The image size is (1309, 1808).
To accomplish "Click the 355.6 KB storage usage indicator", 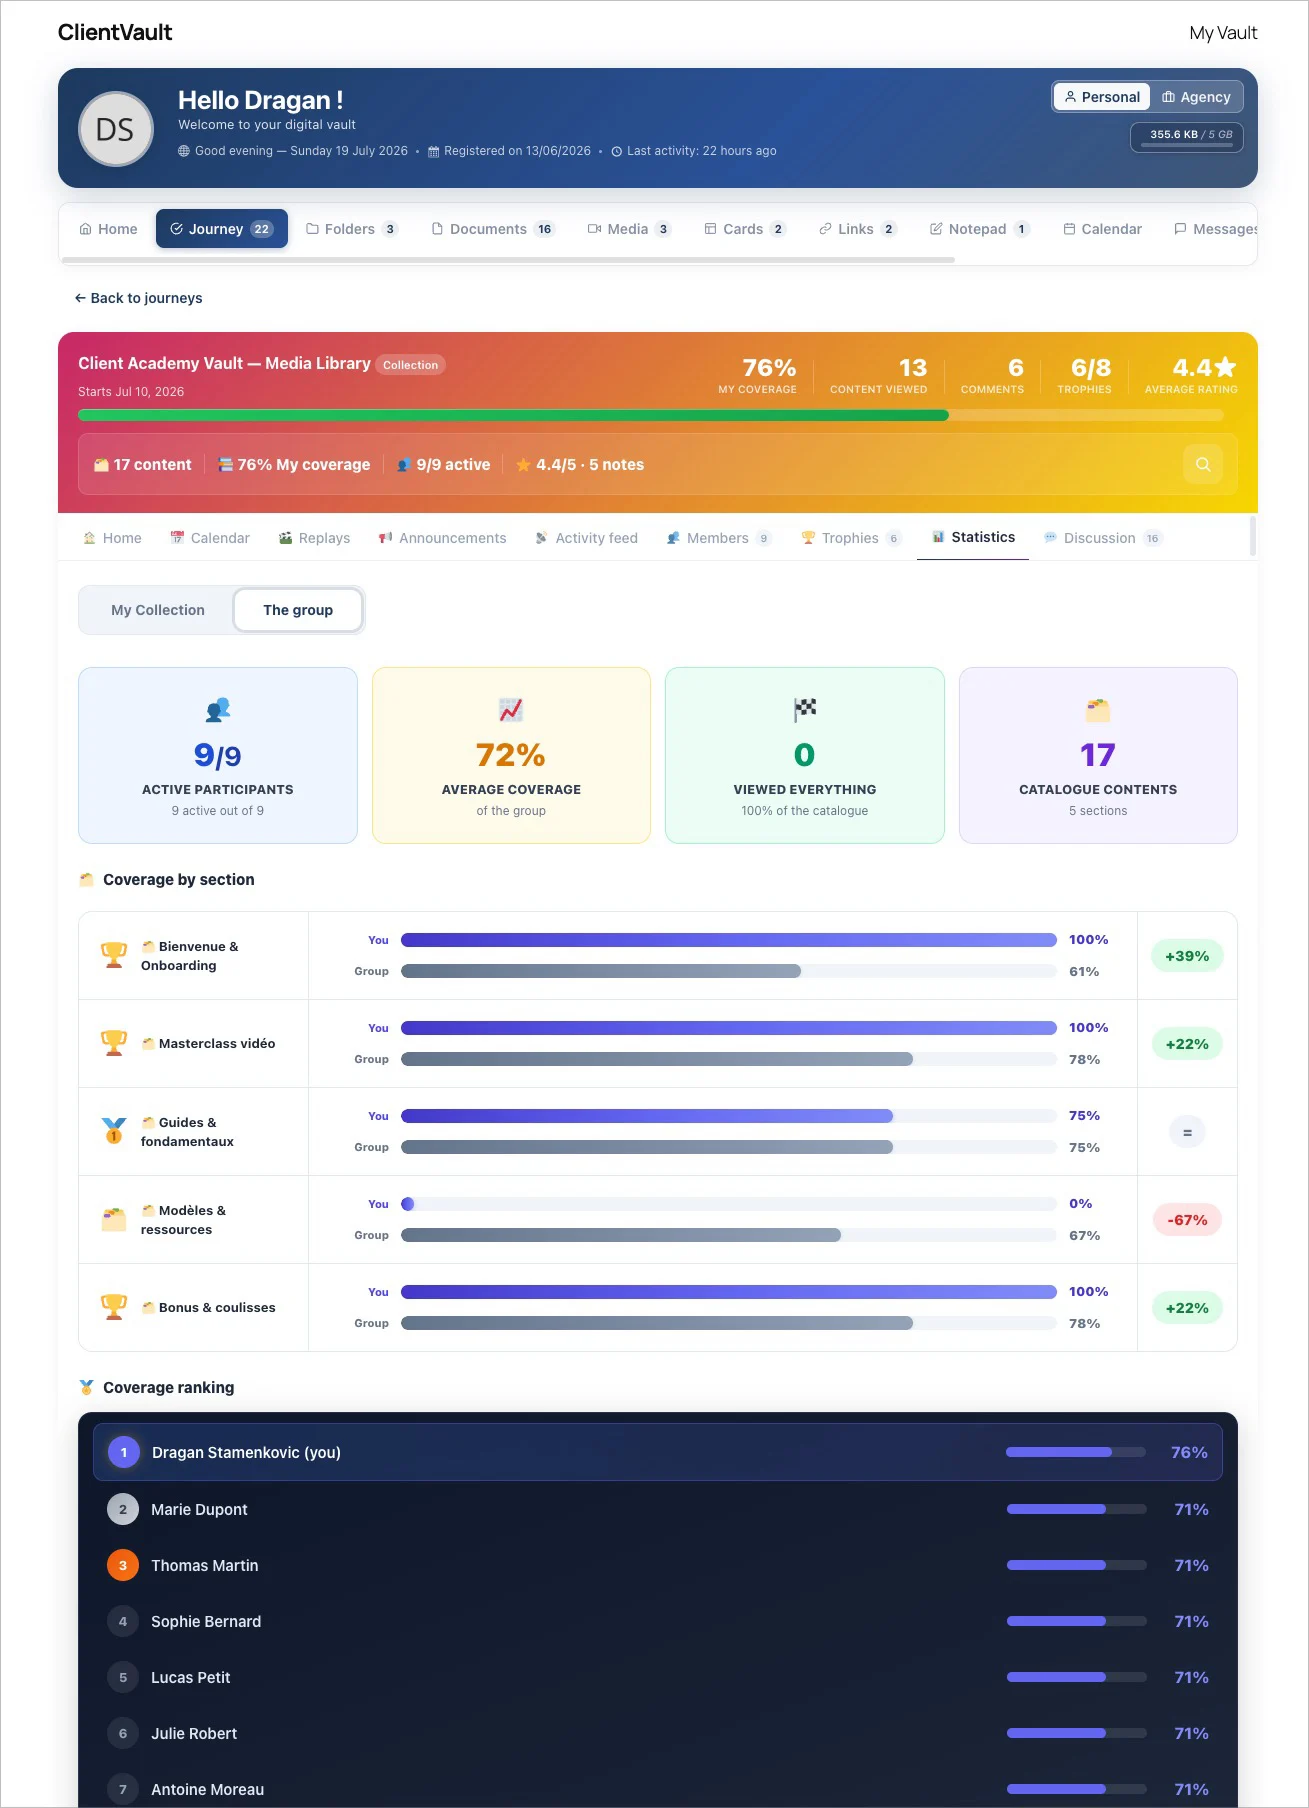I will pyautogui.click(x=1187, y=137).
